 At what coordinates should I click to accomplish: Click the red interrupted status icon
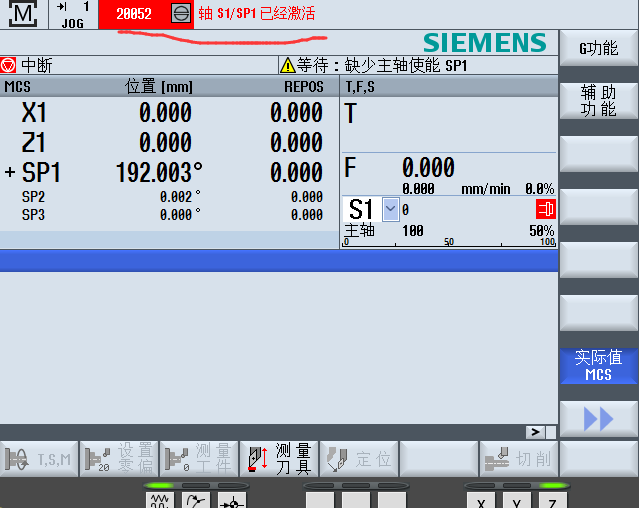point(8,65)
